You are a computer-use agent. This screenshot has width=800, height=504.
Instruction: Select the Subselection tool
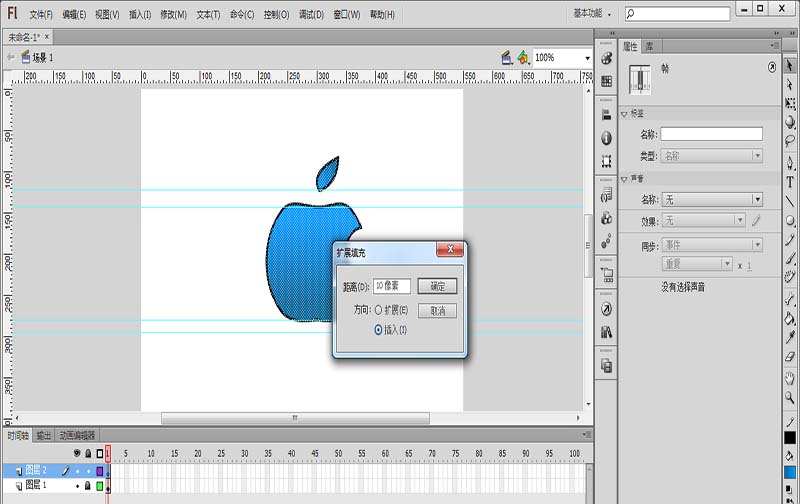pyautogui.click(x=790, y=85)
